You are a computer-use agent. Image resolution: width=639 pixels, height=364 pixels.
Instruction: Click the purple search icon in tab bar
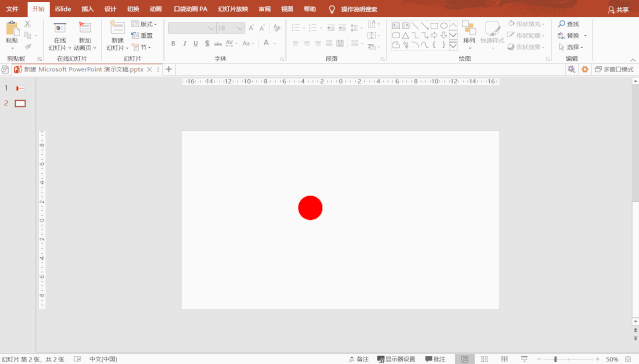click(x=571, y=69)
